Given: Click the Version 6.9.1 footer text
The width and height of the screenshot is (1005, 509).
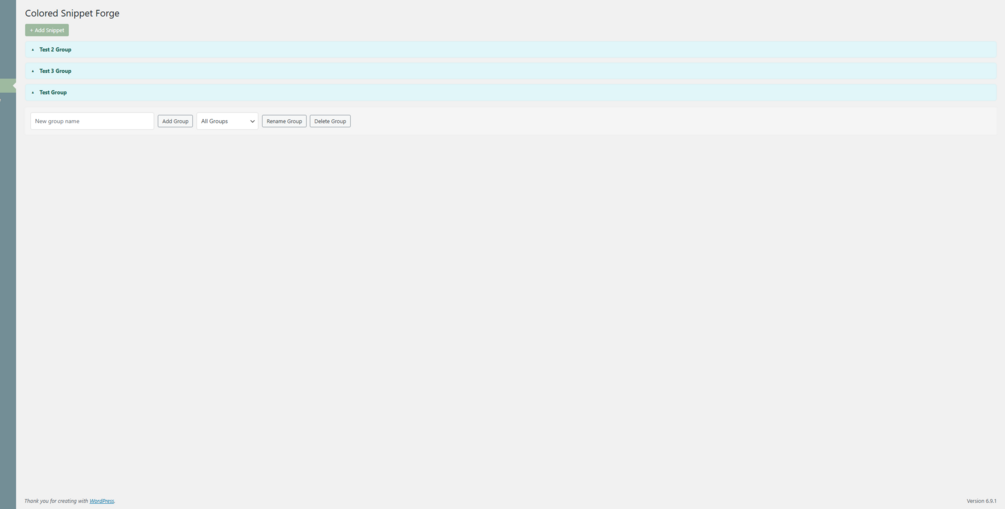Looking at the screenshot, I should [x=981, y=501].
